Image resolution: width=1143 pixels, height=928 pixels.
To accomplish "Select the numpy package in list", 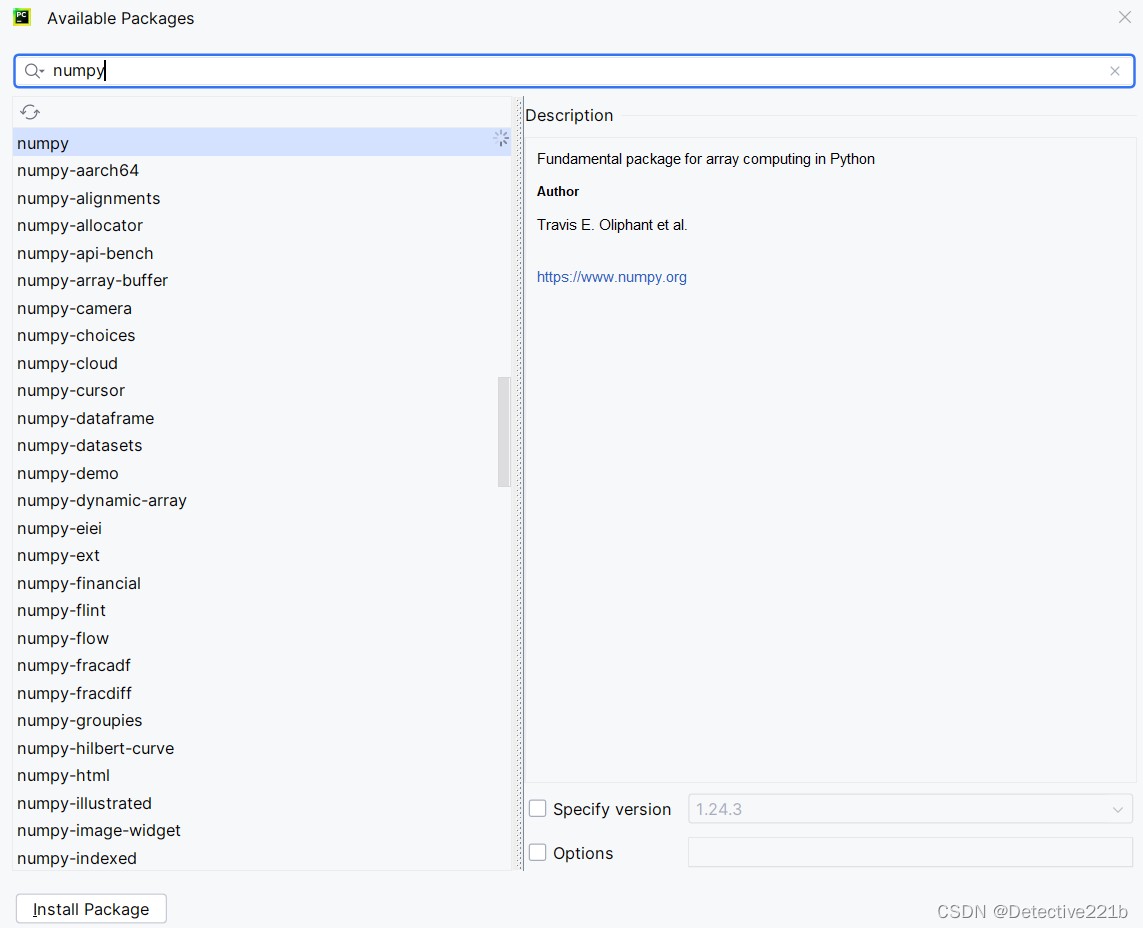I will [43, 143].
